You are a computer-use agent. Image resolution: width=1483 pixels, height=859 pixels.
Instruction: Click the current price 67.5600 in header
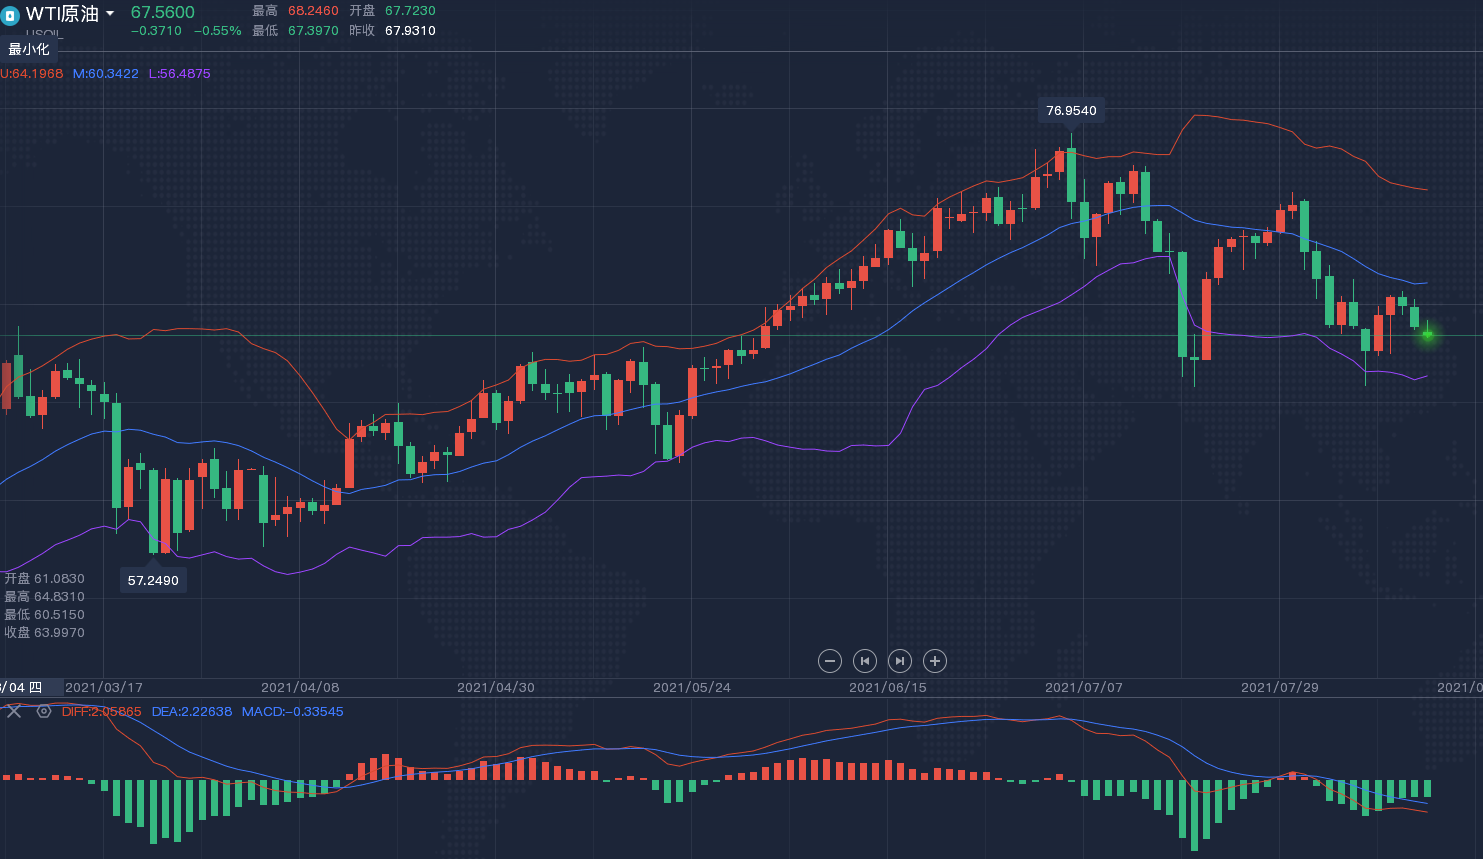(x=163, y=12)
